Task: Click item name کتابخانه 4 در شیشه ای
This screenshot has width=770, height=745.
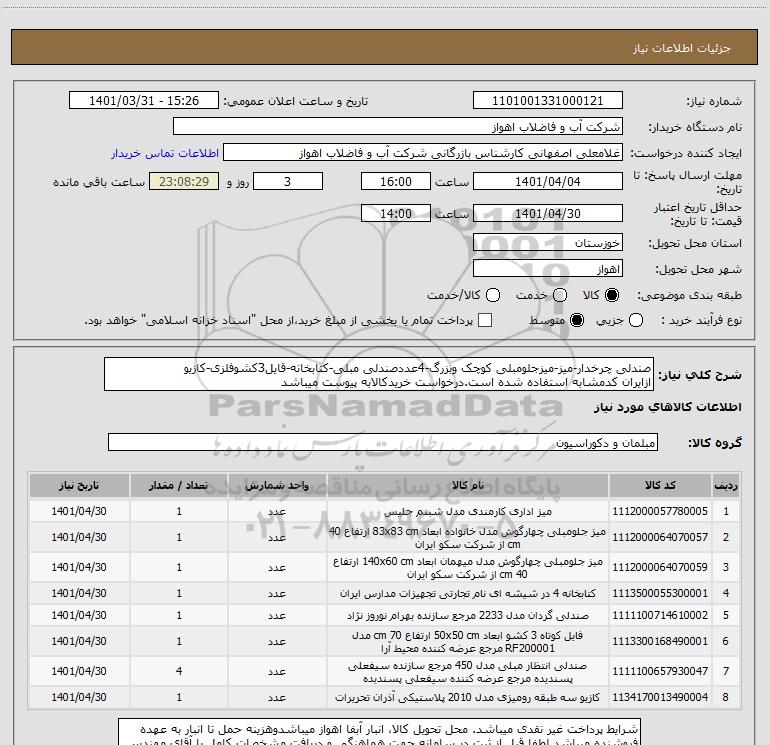Action: pyautogui.click(x=468, y=593)
